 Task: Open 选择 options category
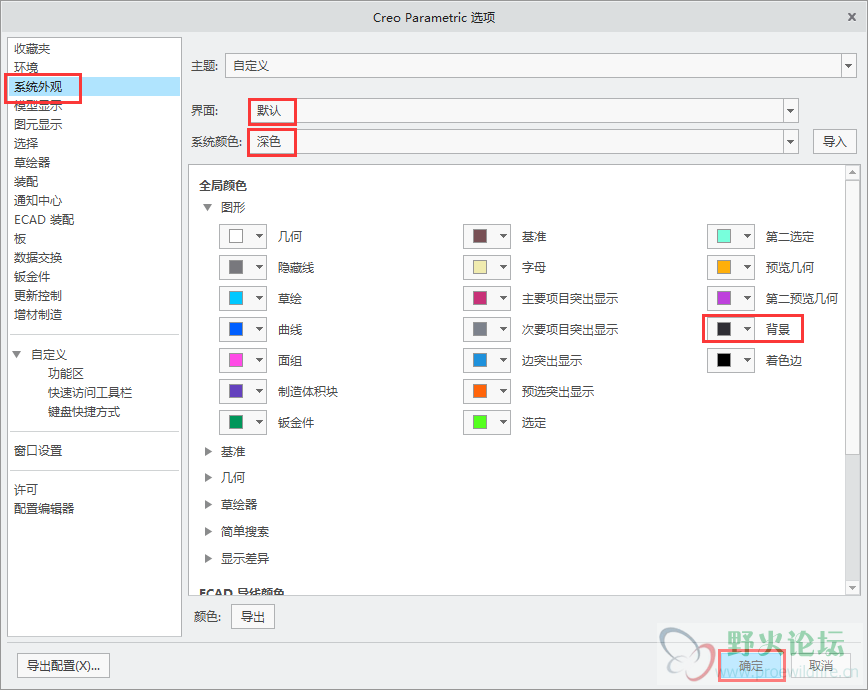pyautogui.click(x=26, y=143)
